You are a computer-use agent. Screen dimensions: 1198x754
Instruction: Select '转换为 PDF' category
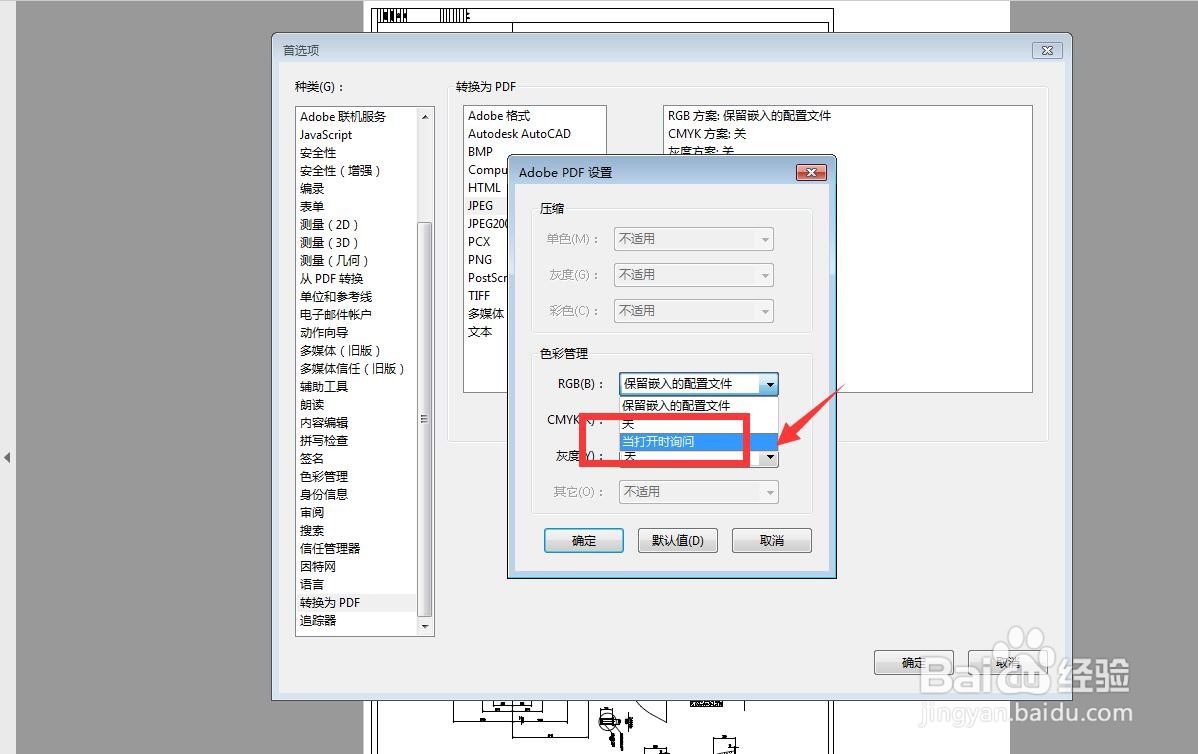pyautogui.click(x=357, y=603)
